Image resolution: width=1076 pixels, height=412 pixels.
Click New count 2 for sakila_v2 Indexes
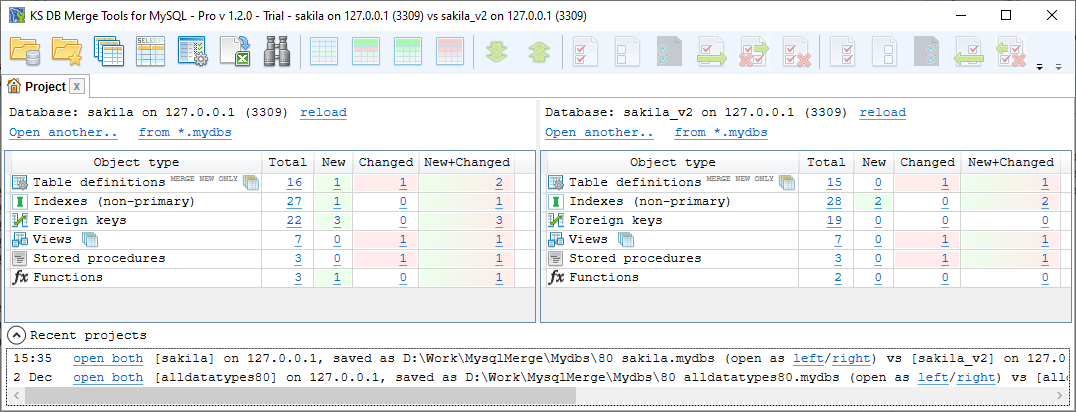coord(878,201)
